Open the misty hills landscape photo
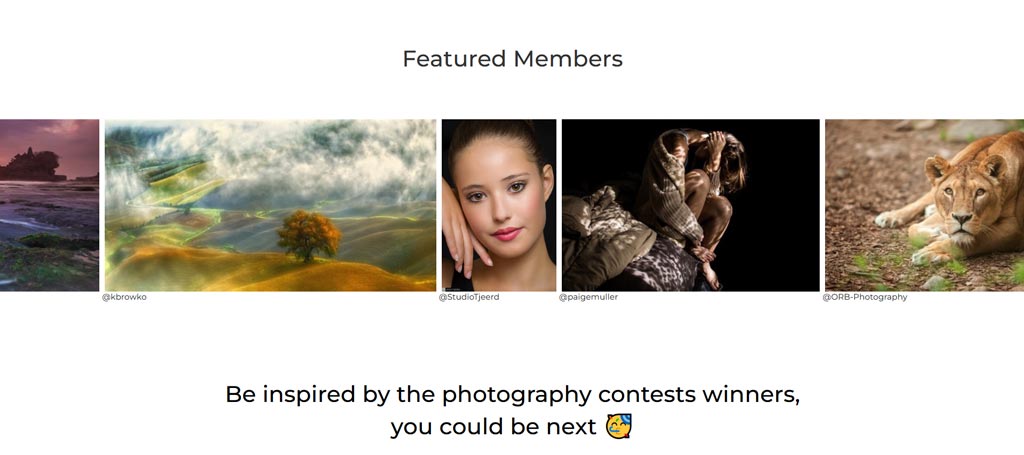The height and width of the screenshot is (455, 1024). pos(270,205)
